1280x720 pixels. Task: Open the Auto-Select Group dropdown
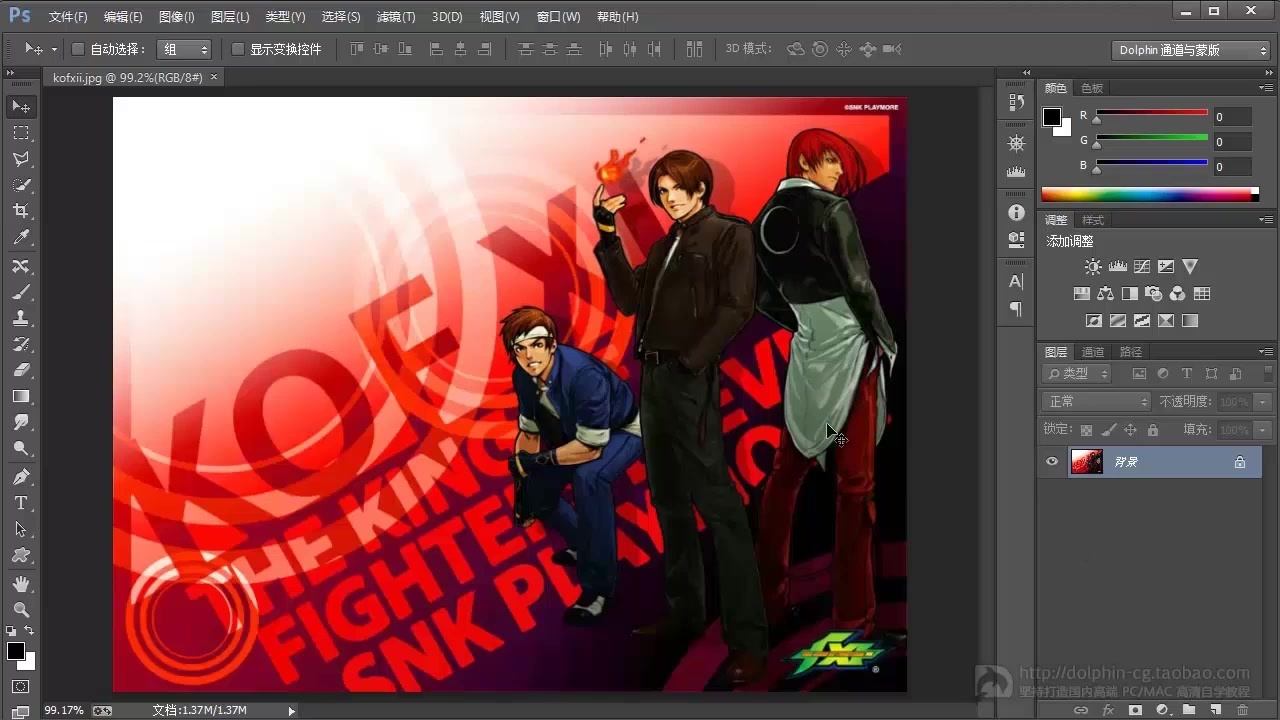click(x=184, y=49)
